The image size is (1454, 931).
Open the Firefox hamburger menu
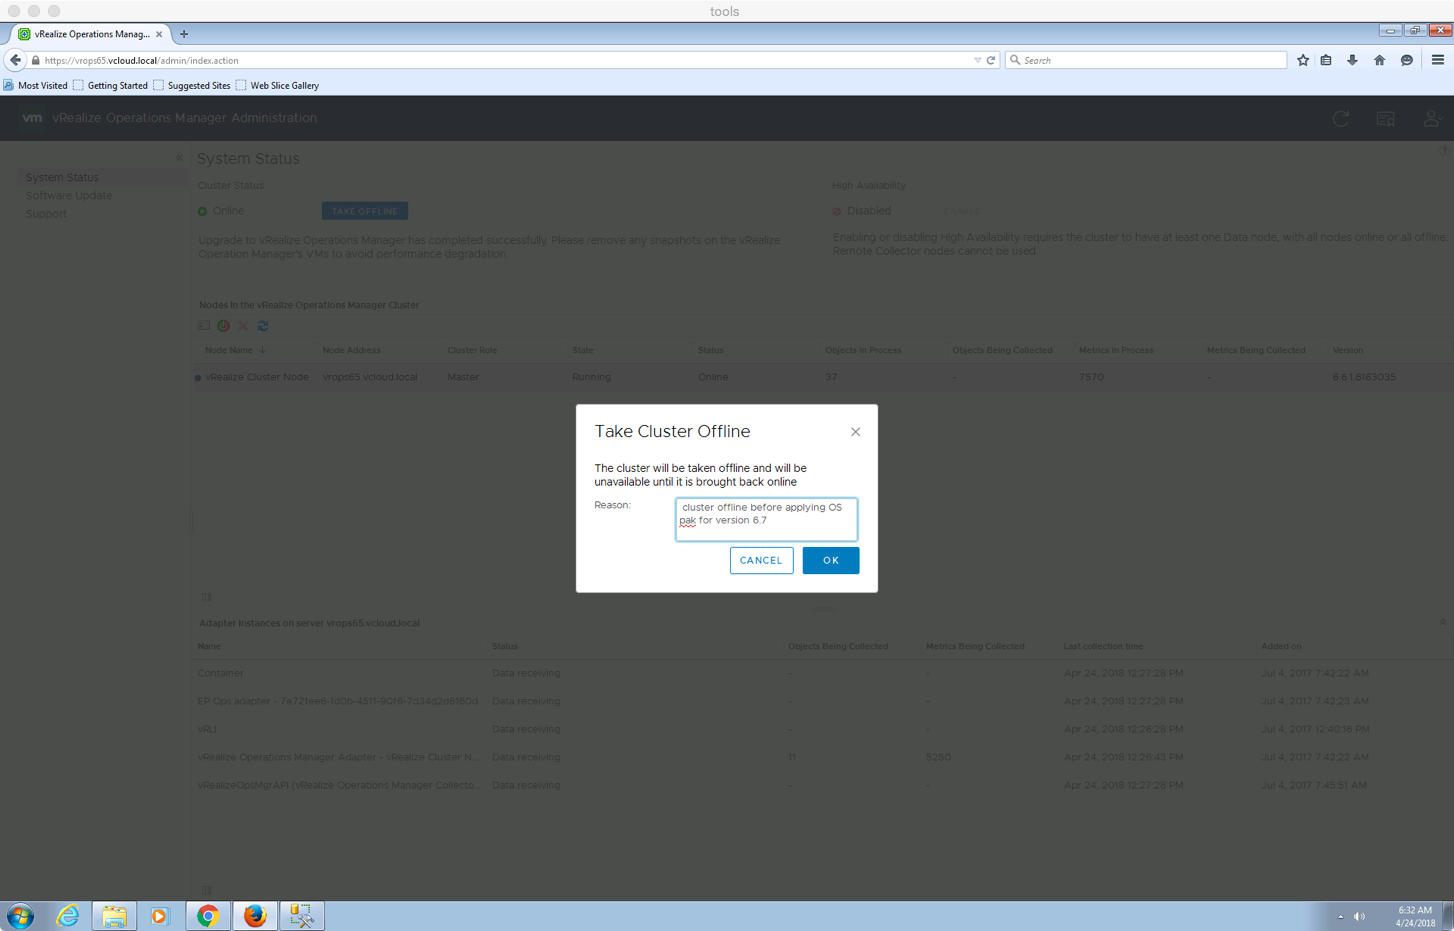tap(1437, 60)
